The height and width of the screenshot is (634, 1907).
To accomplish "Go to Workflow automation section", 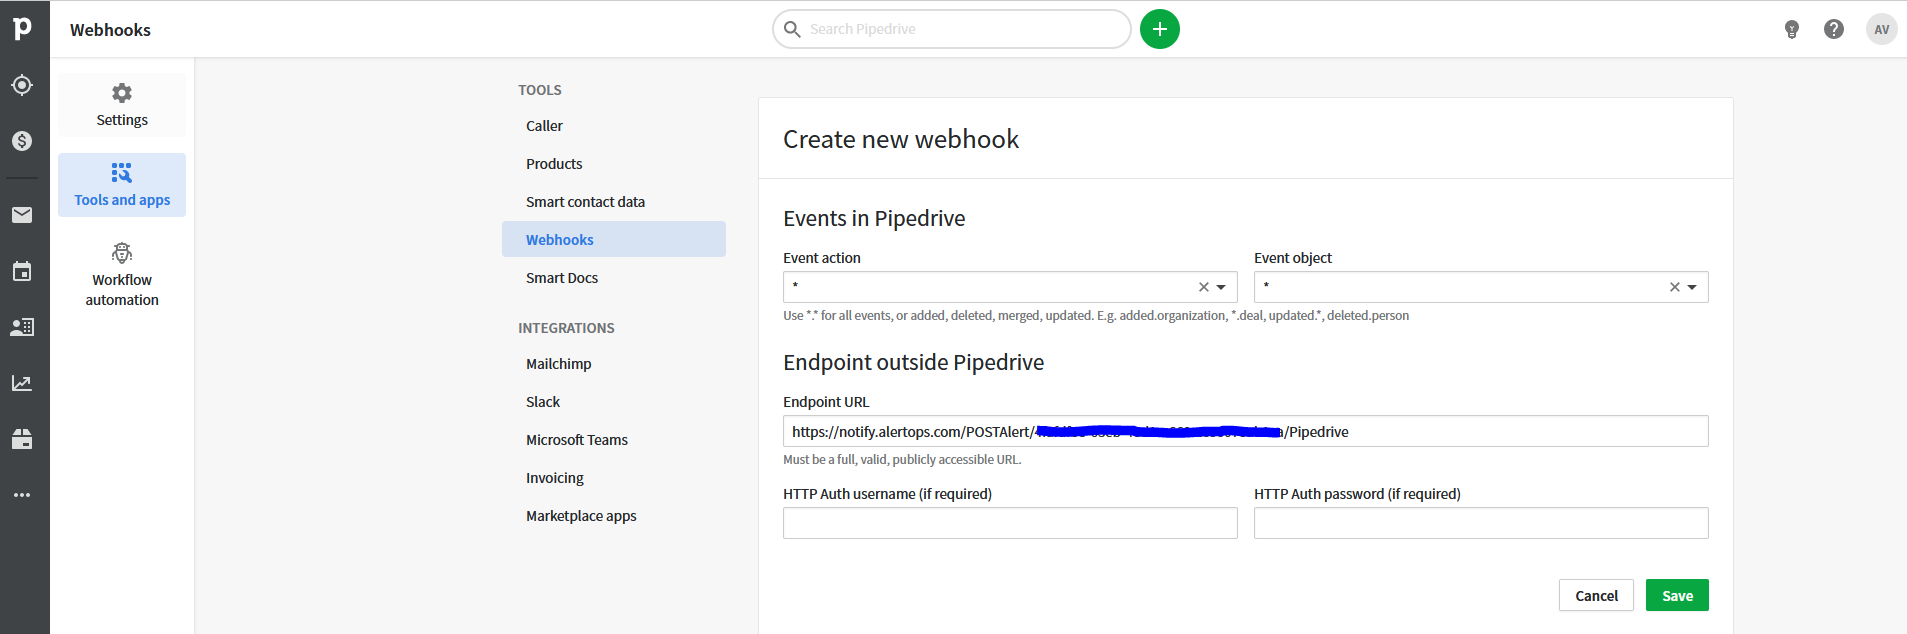I will 122,275.
